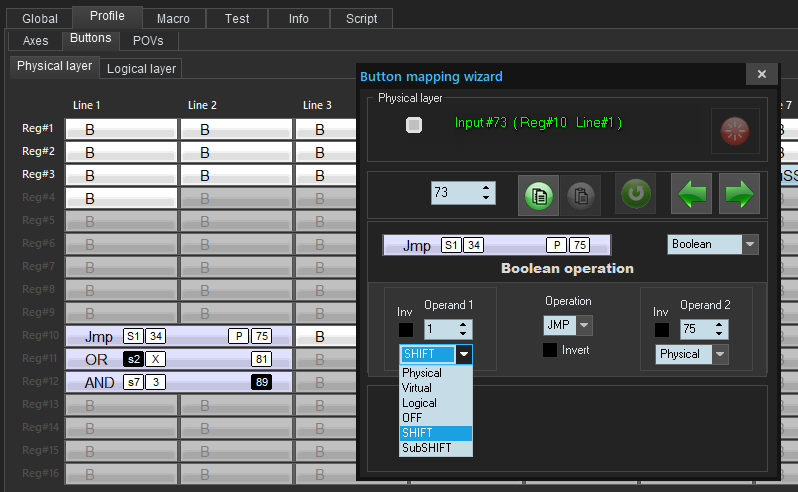Choose SubSHIFT in the open dropdown list

(x=436, y=448)
